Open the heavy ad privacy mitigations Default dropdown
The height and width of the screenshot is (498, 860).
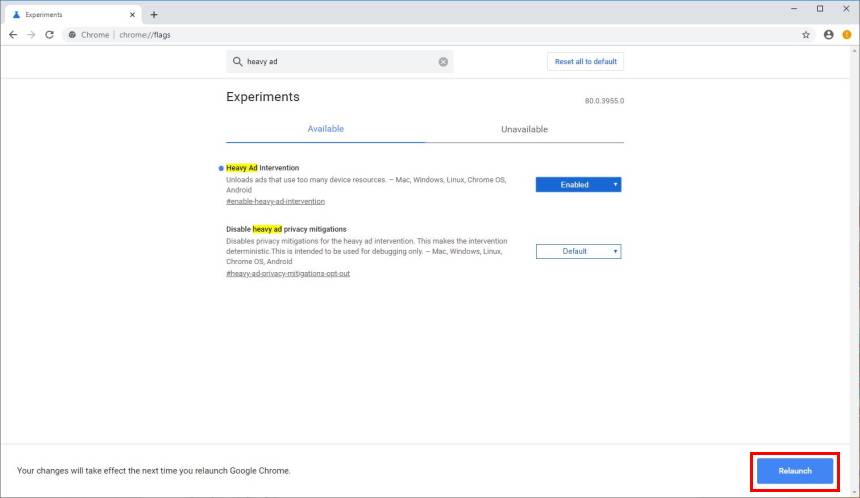click(x=578, y=251)
